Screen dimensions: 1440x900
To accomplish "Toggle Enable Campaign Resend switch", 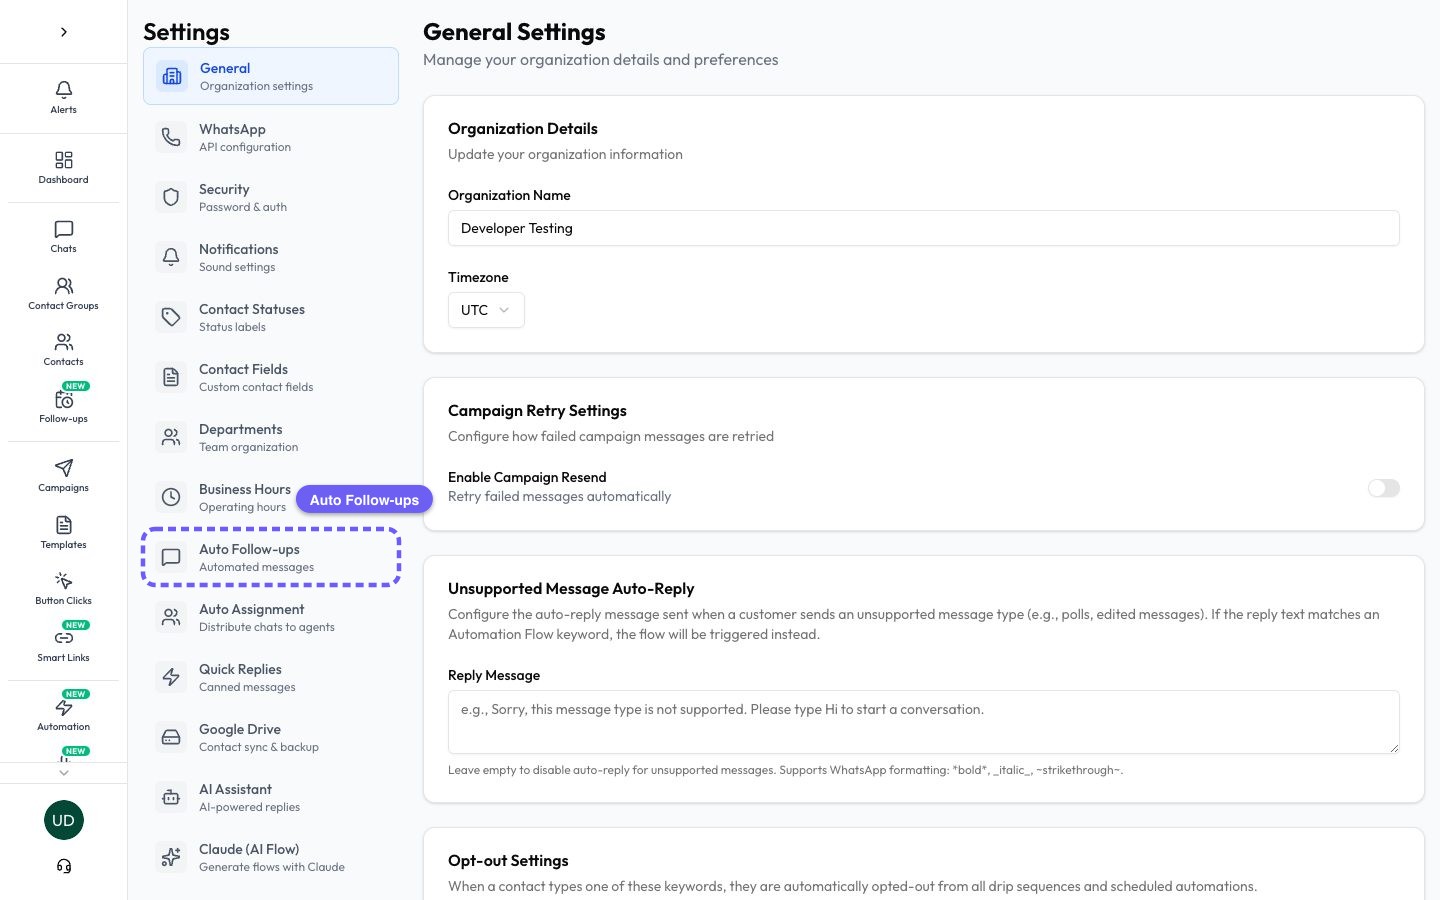I will tap(1384, 488).
